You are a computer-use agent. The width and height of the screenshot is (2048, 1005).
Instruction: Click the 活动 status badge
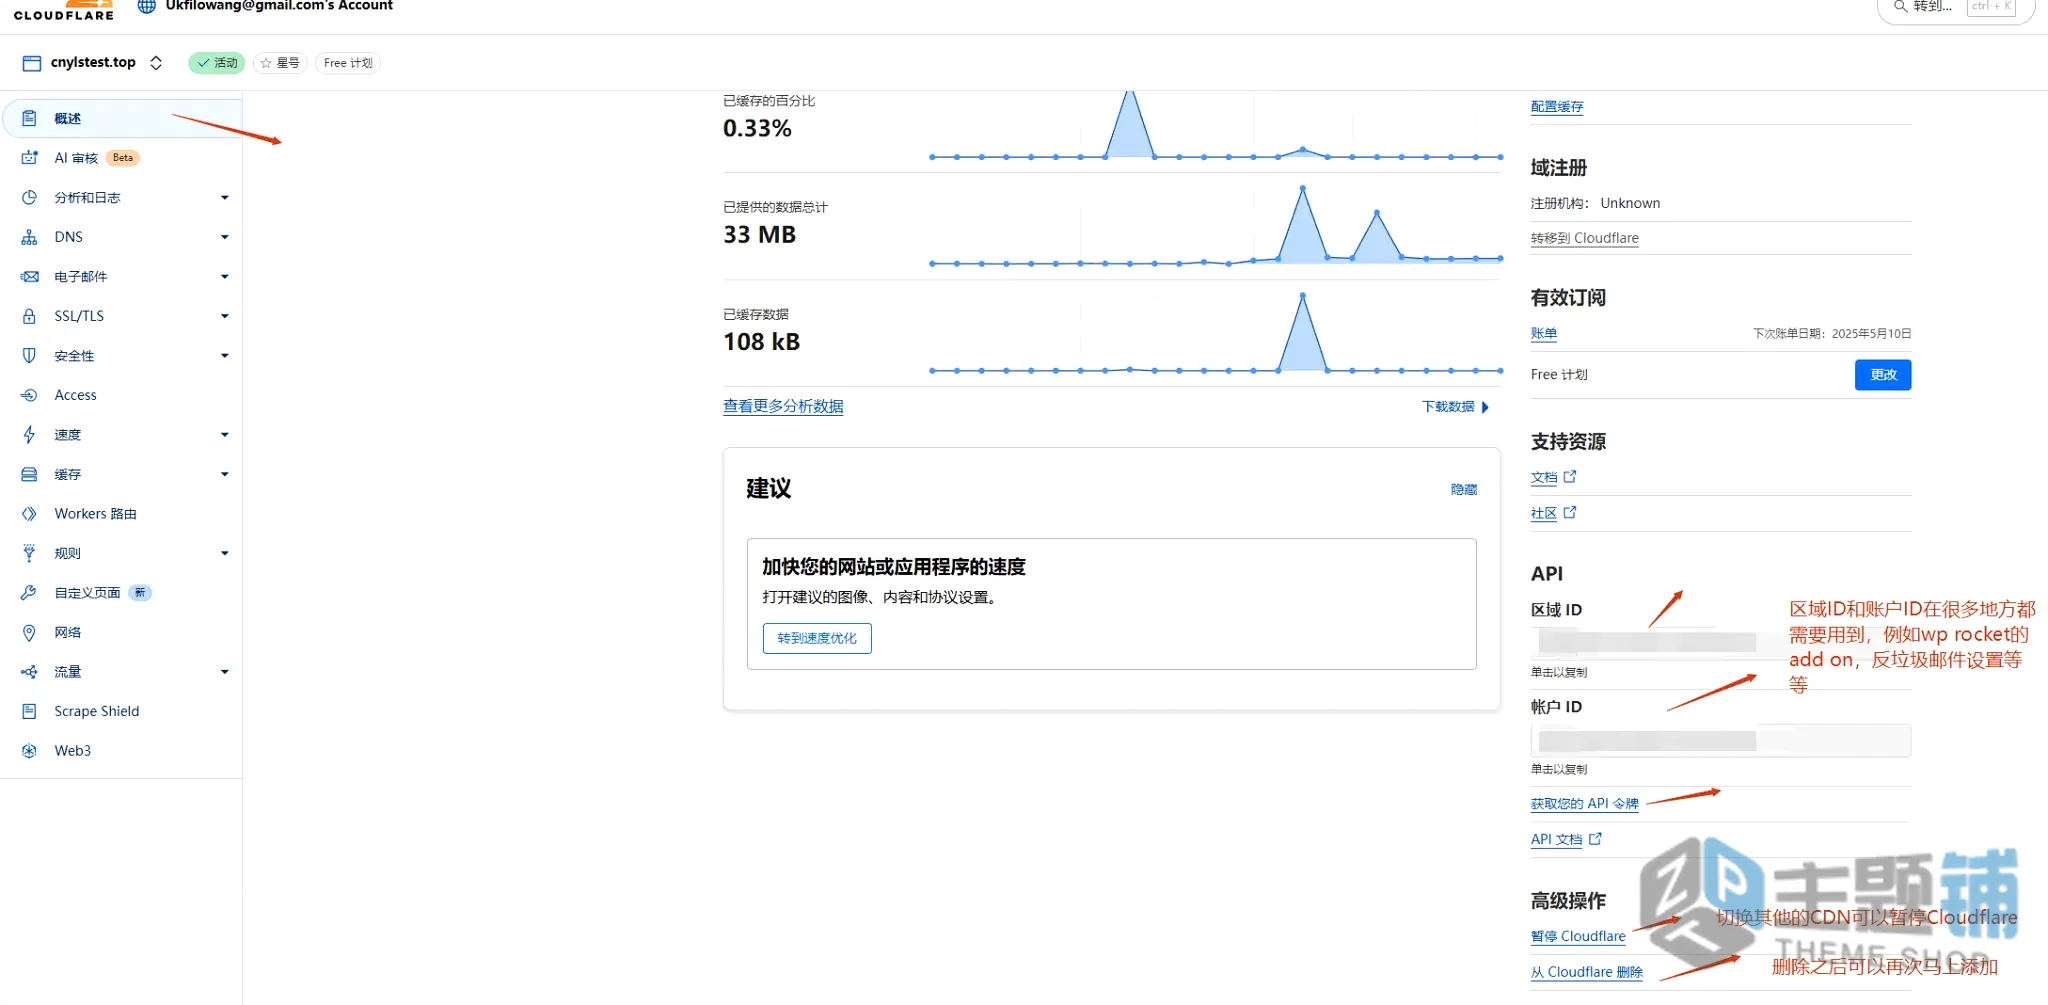coord(217,63)
